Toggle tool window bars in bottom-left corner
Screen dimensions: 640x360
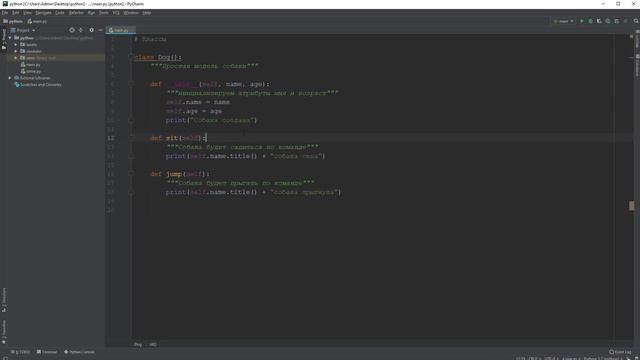tap(5, 358)
